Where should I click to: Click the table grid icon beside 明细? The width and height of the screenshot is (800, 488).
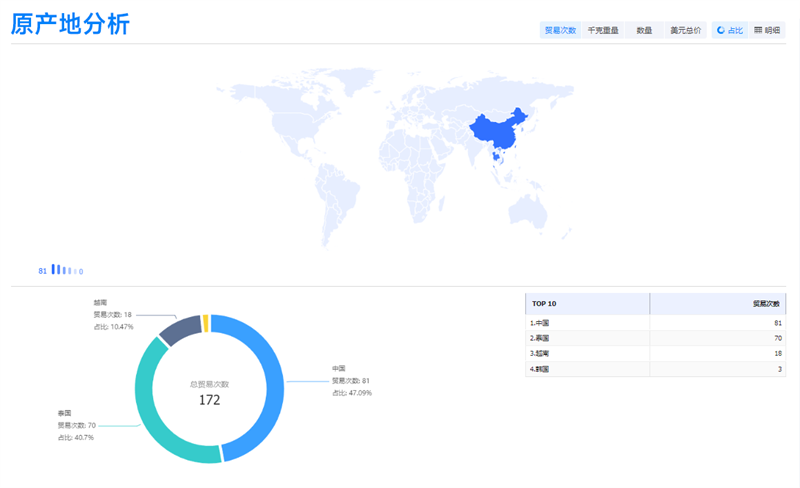[x=758, y=31]
